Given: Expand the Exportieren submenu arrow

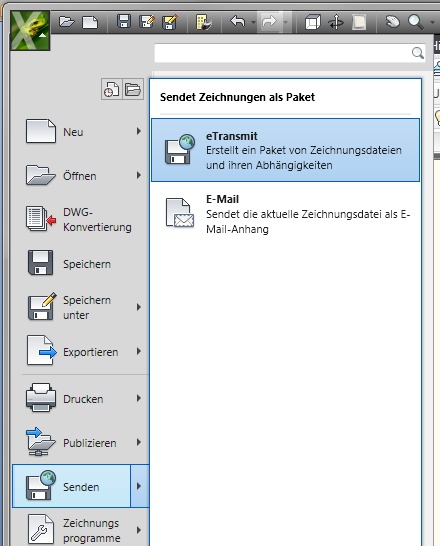Looking at the screenshot, I should 139,351.
